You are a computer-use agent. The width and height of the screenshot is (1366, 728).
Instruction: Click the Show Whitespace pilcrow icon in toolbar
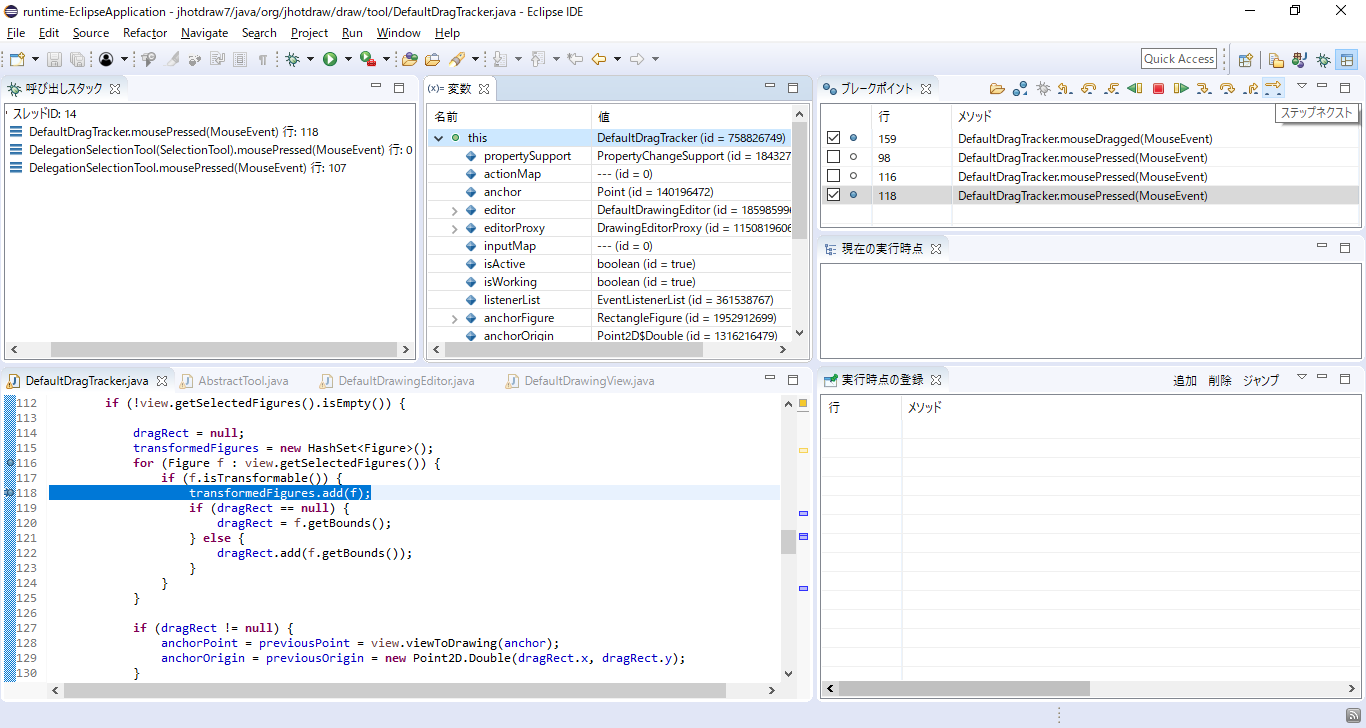(x=263, y=60)
